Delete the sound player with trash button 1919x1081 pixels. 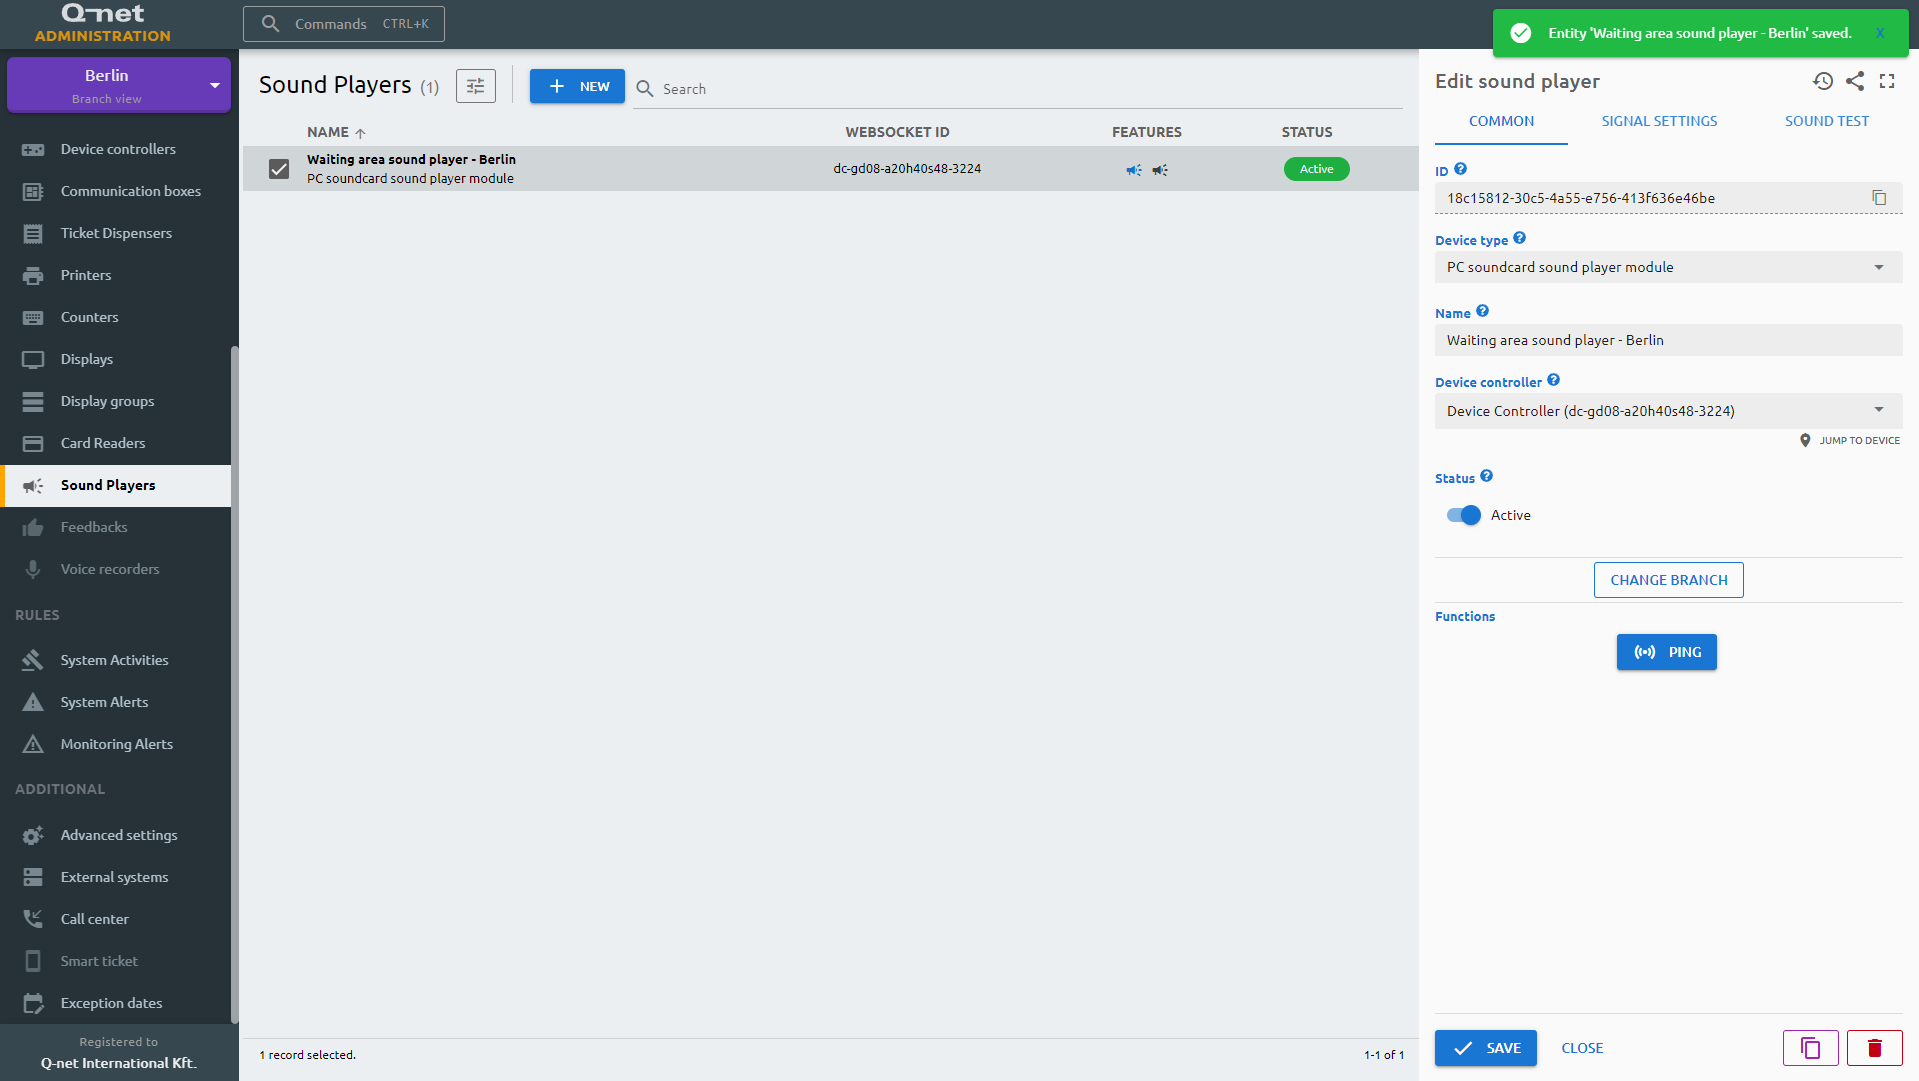point(1874,1048)
